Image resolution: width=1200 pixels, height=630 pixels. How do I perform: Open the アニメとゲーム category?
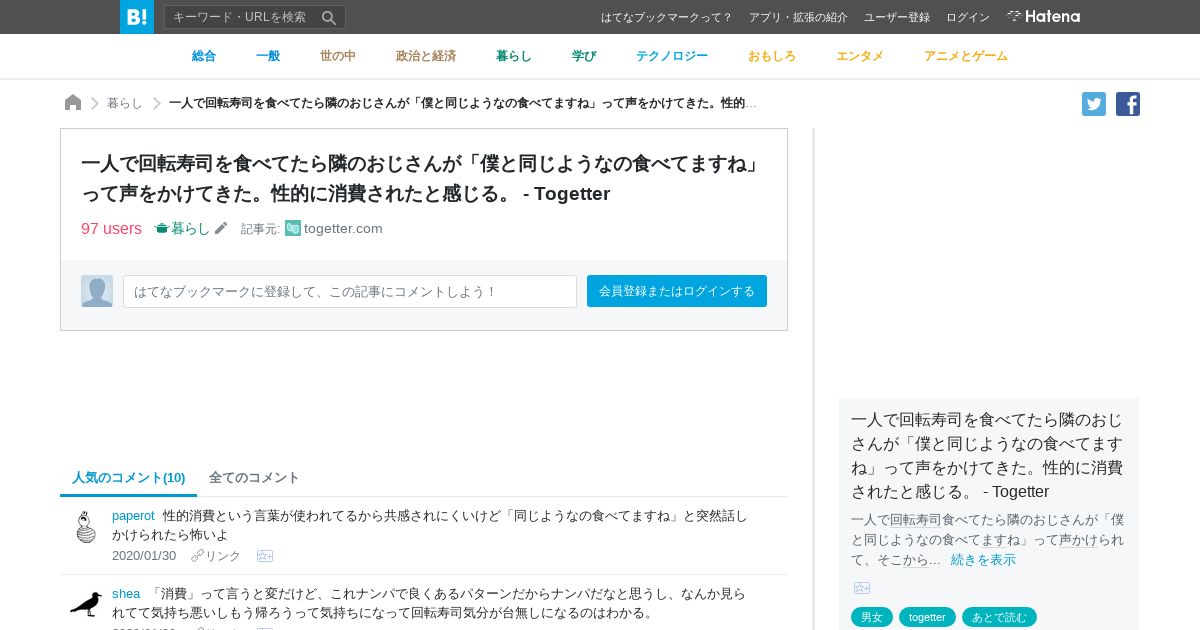tap(966, 56)
